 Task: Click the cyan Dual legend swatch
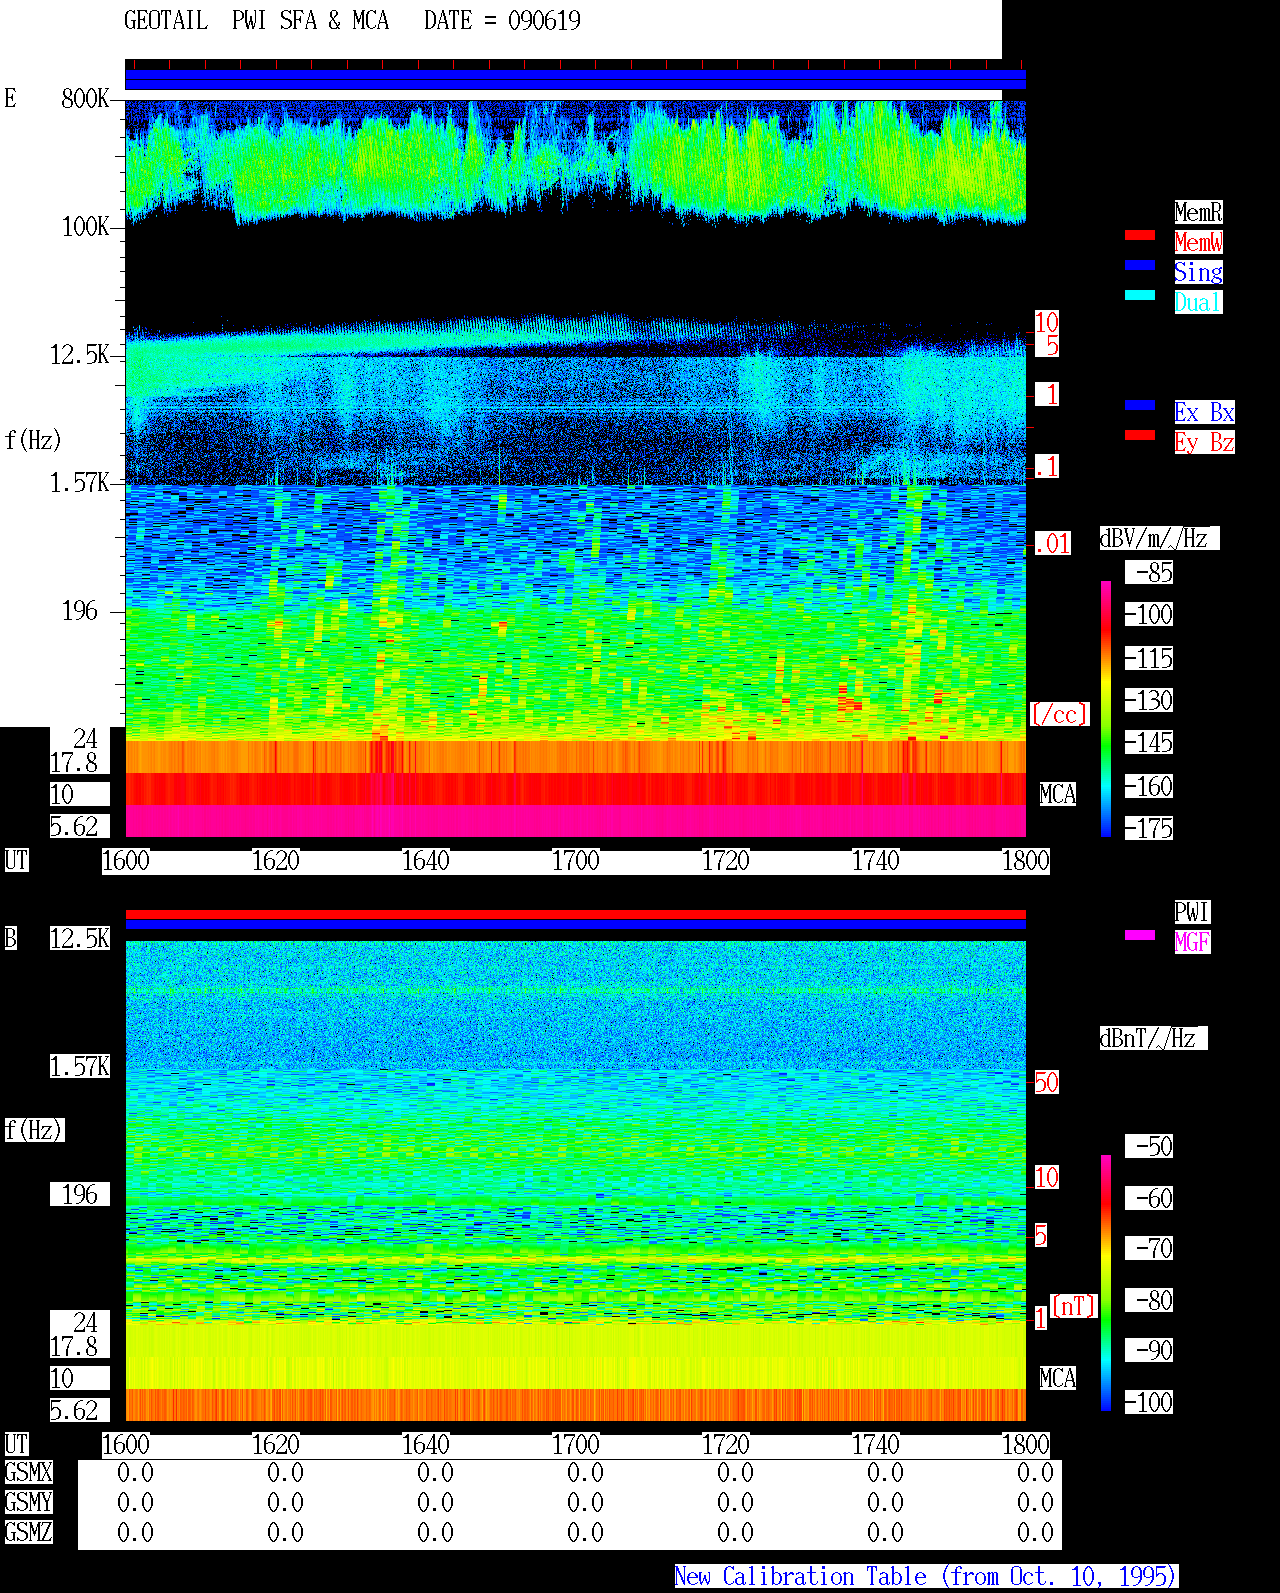coord(1140,295)
